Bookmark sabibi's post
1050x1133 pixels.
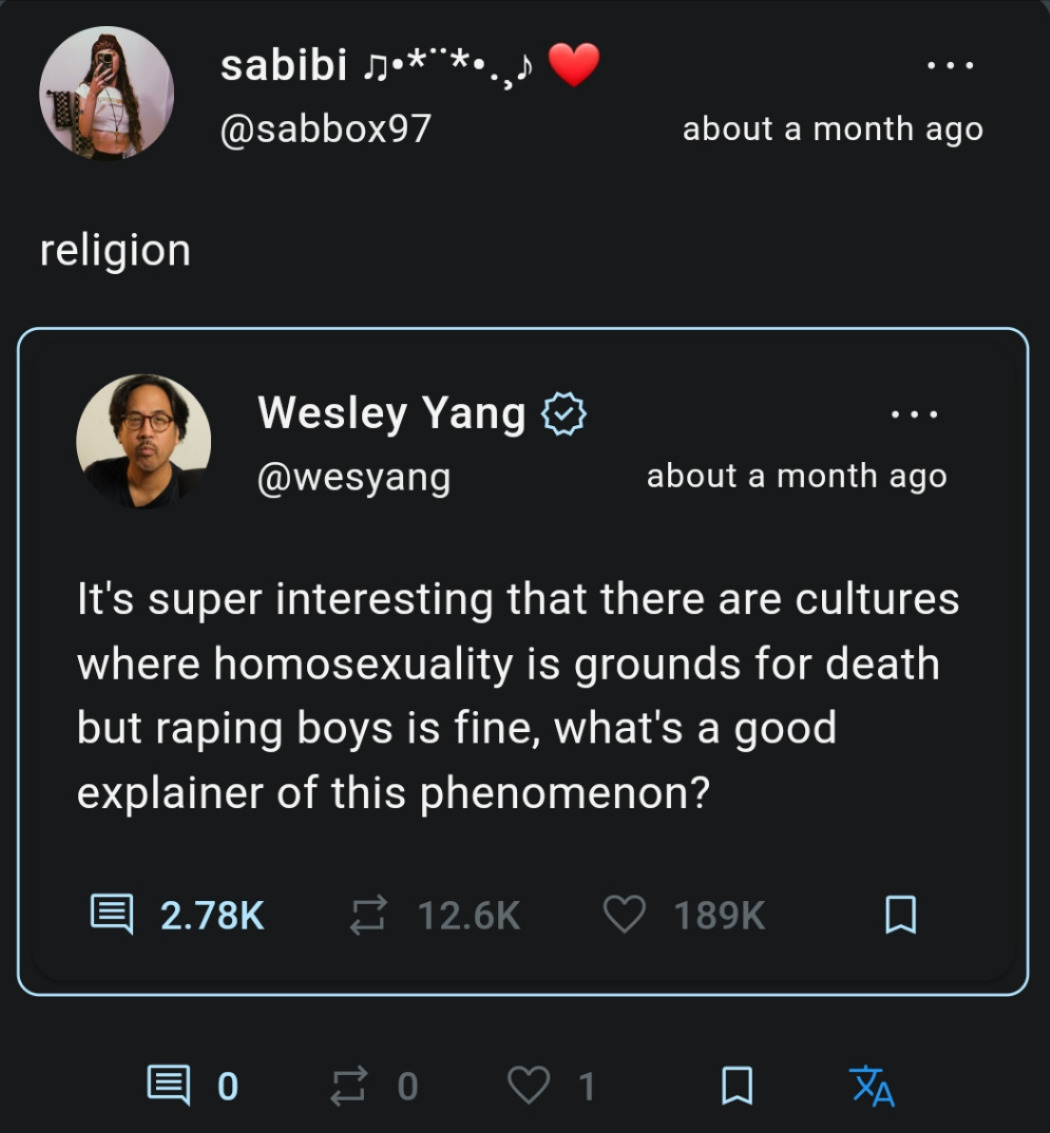coord(736,1085)
